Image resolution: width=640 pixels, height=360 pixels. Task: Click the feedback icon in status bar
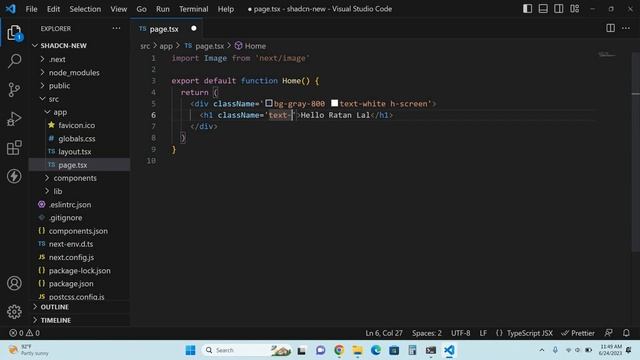(x=608, y=333)
